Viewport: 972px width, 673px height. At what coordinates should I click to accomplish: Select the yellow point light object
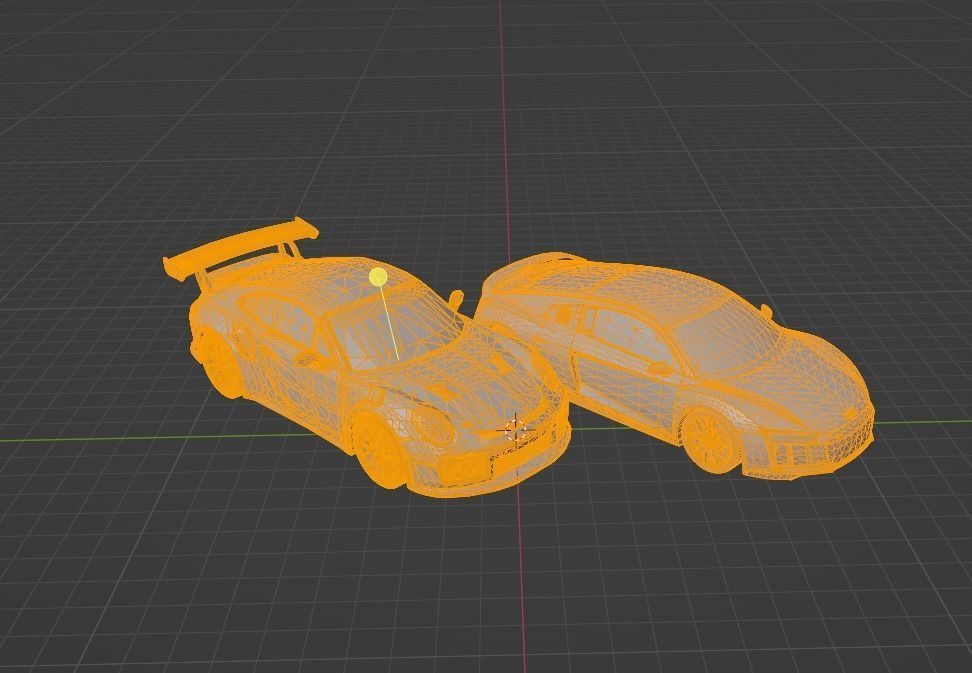click(x=378, y=277)
